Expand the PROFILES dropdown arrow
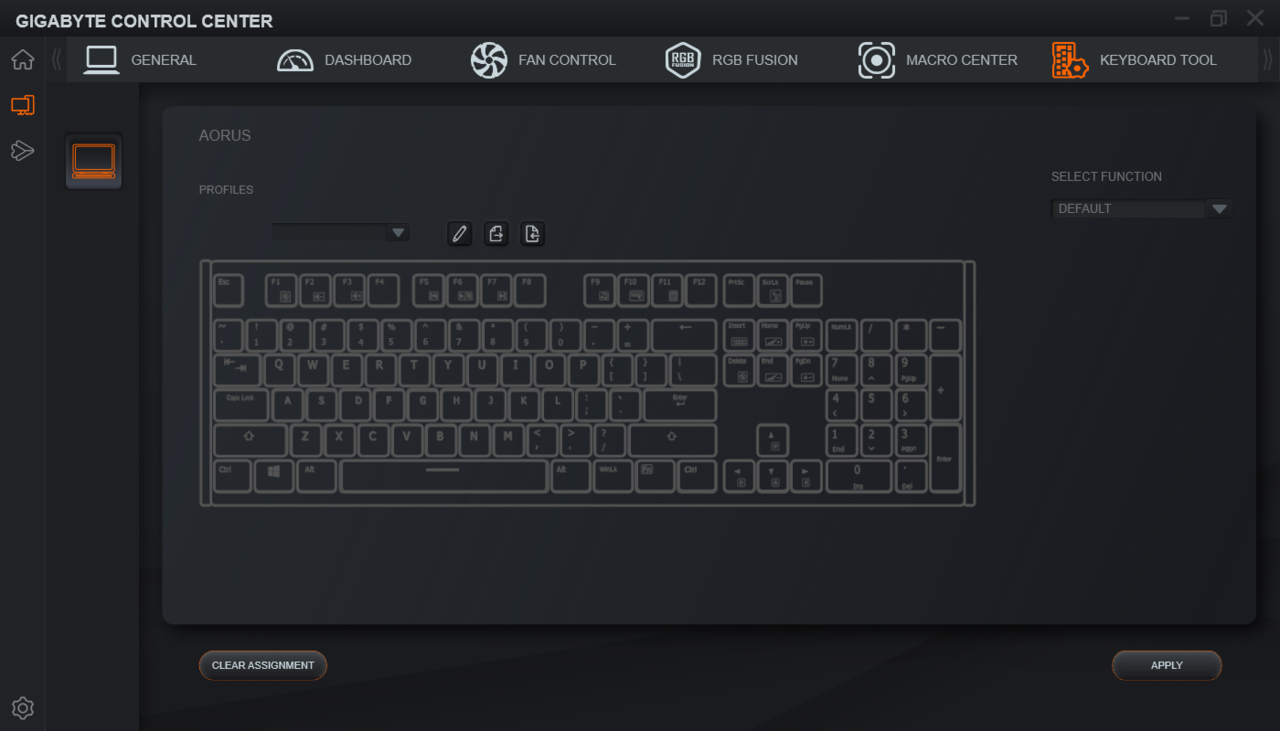This screenshot has width=1280, height=731. point(399,232)
